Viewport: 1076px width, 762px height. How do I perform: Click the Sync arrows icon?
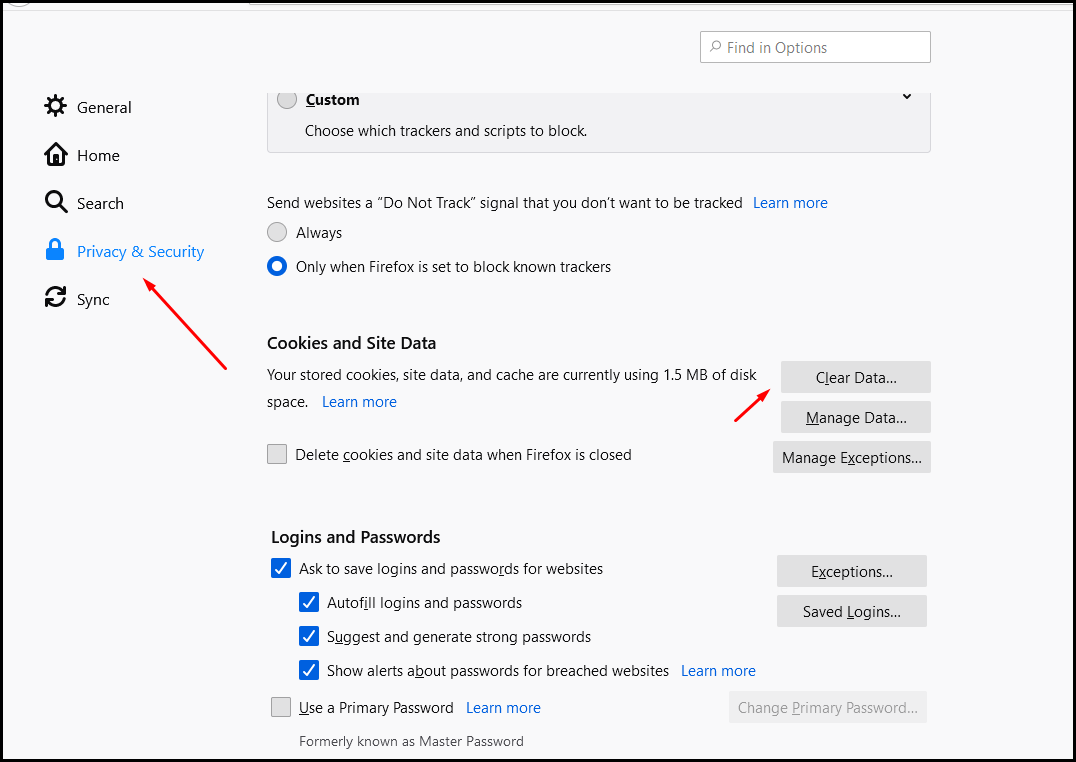(x=56, y=297)
